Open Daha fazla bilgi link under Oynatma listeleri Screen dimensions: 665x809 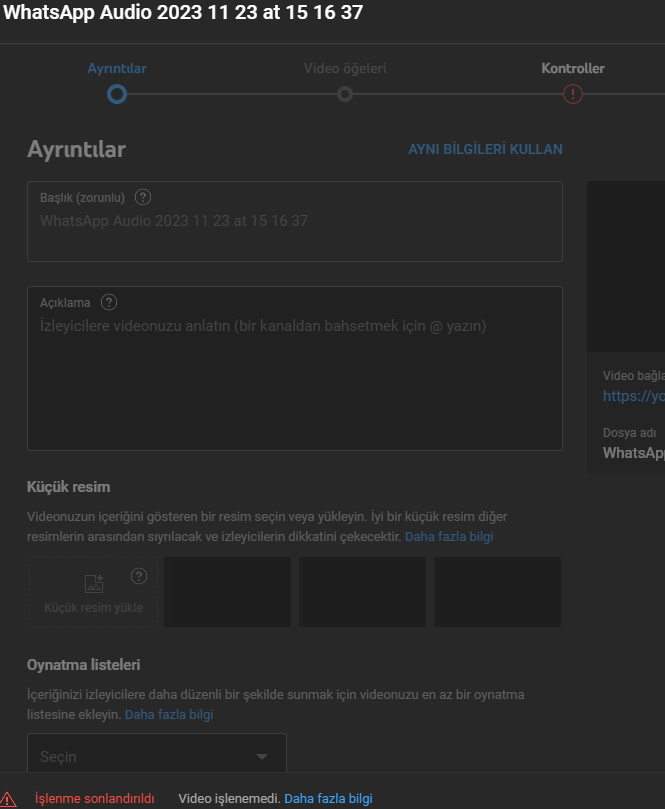[169, 715]
